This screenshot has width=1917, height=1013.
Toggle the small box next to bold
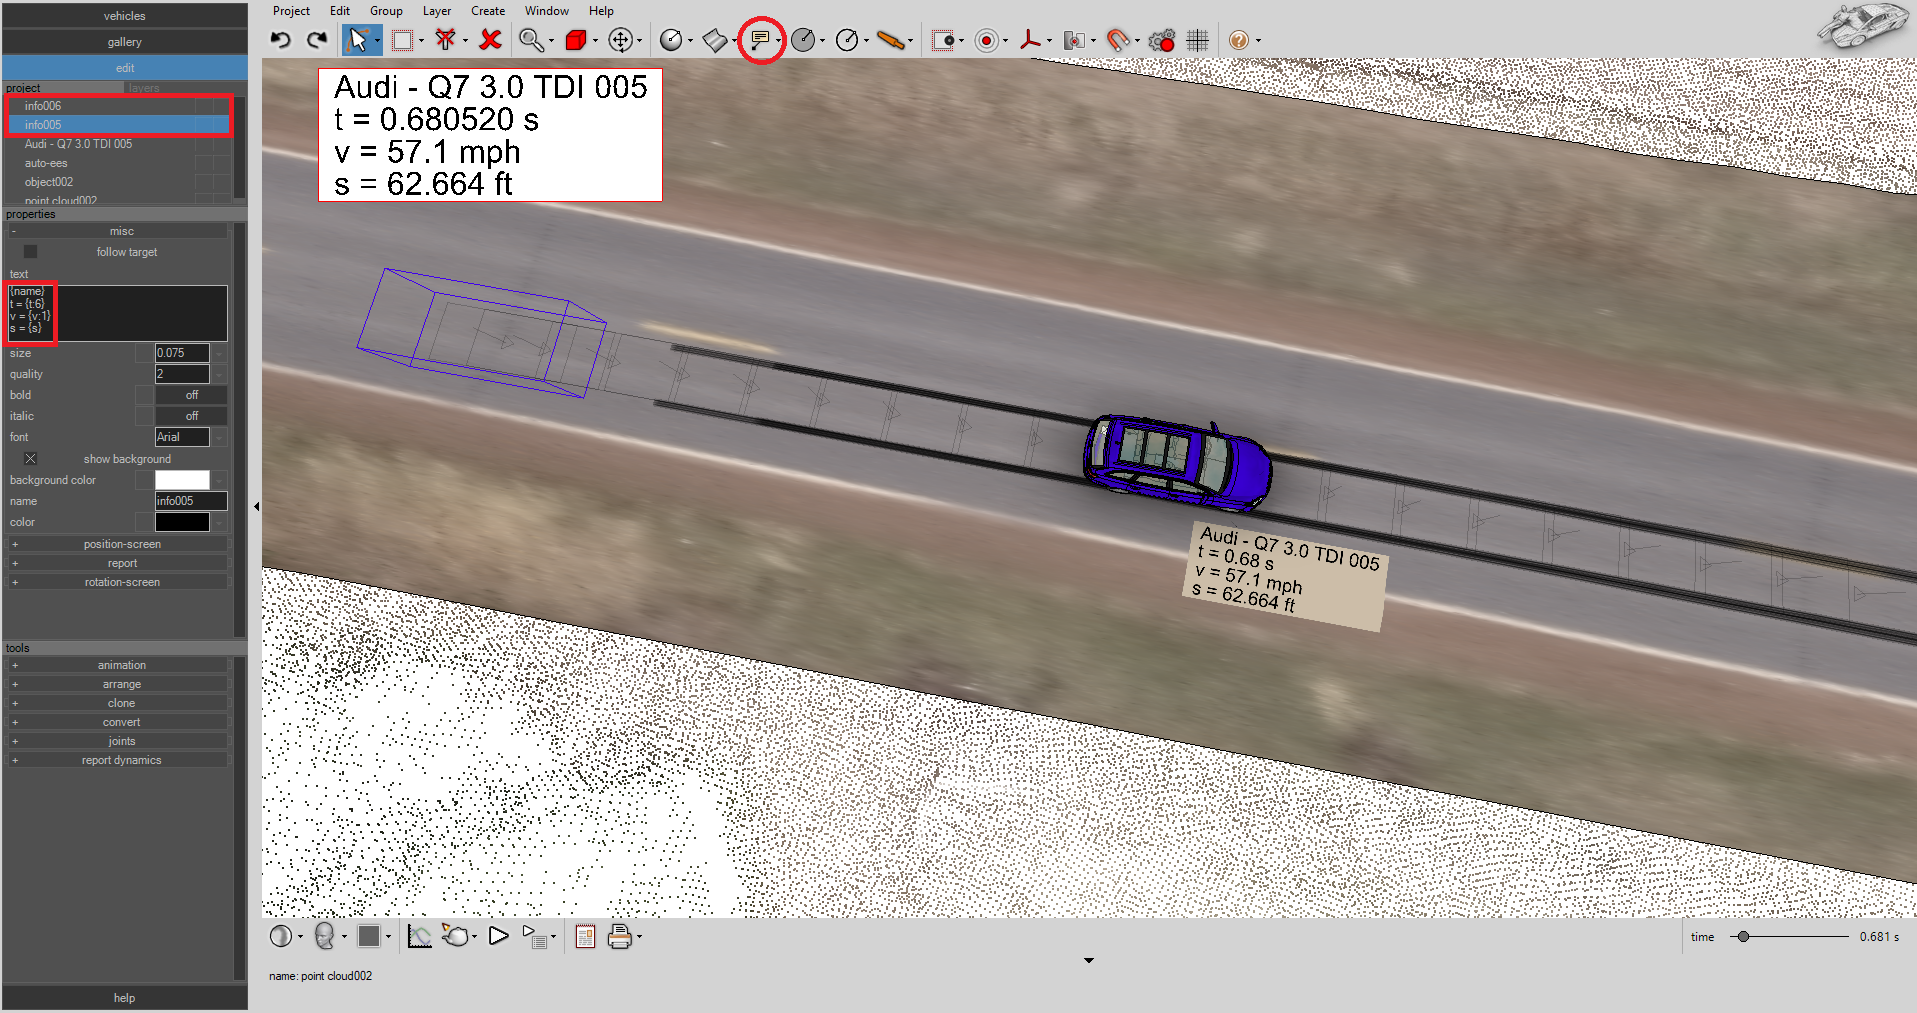tap(144, 395)
